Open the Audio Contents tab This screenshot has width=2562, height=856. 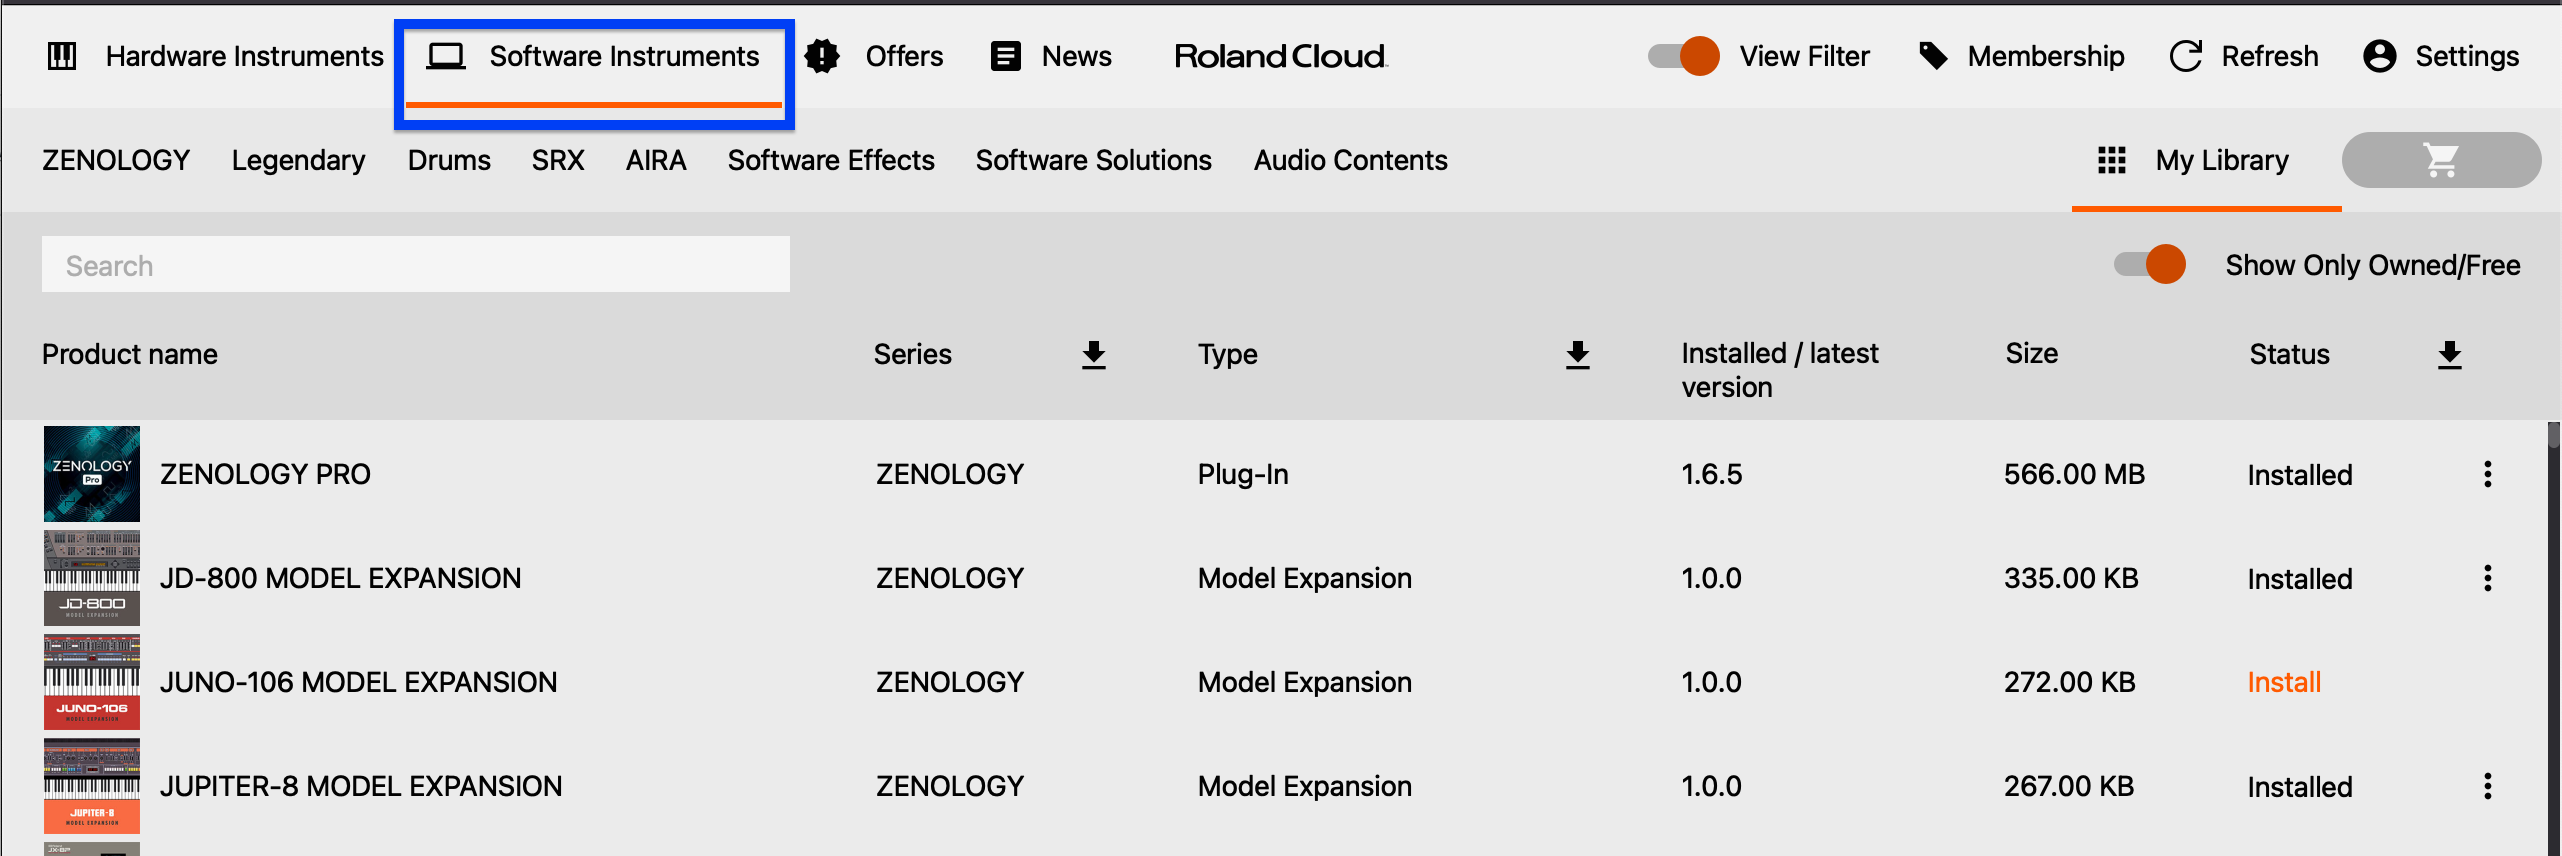(x=1350, y=159)
